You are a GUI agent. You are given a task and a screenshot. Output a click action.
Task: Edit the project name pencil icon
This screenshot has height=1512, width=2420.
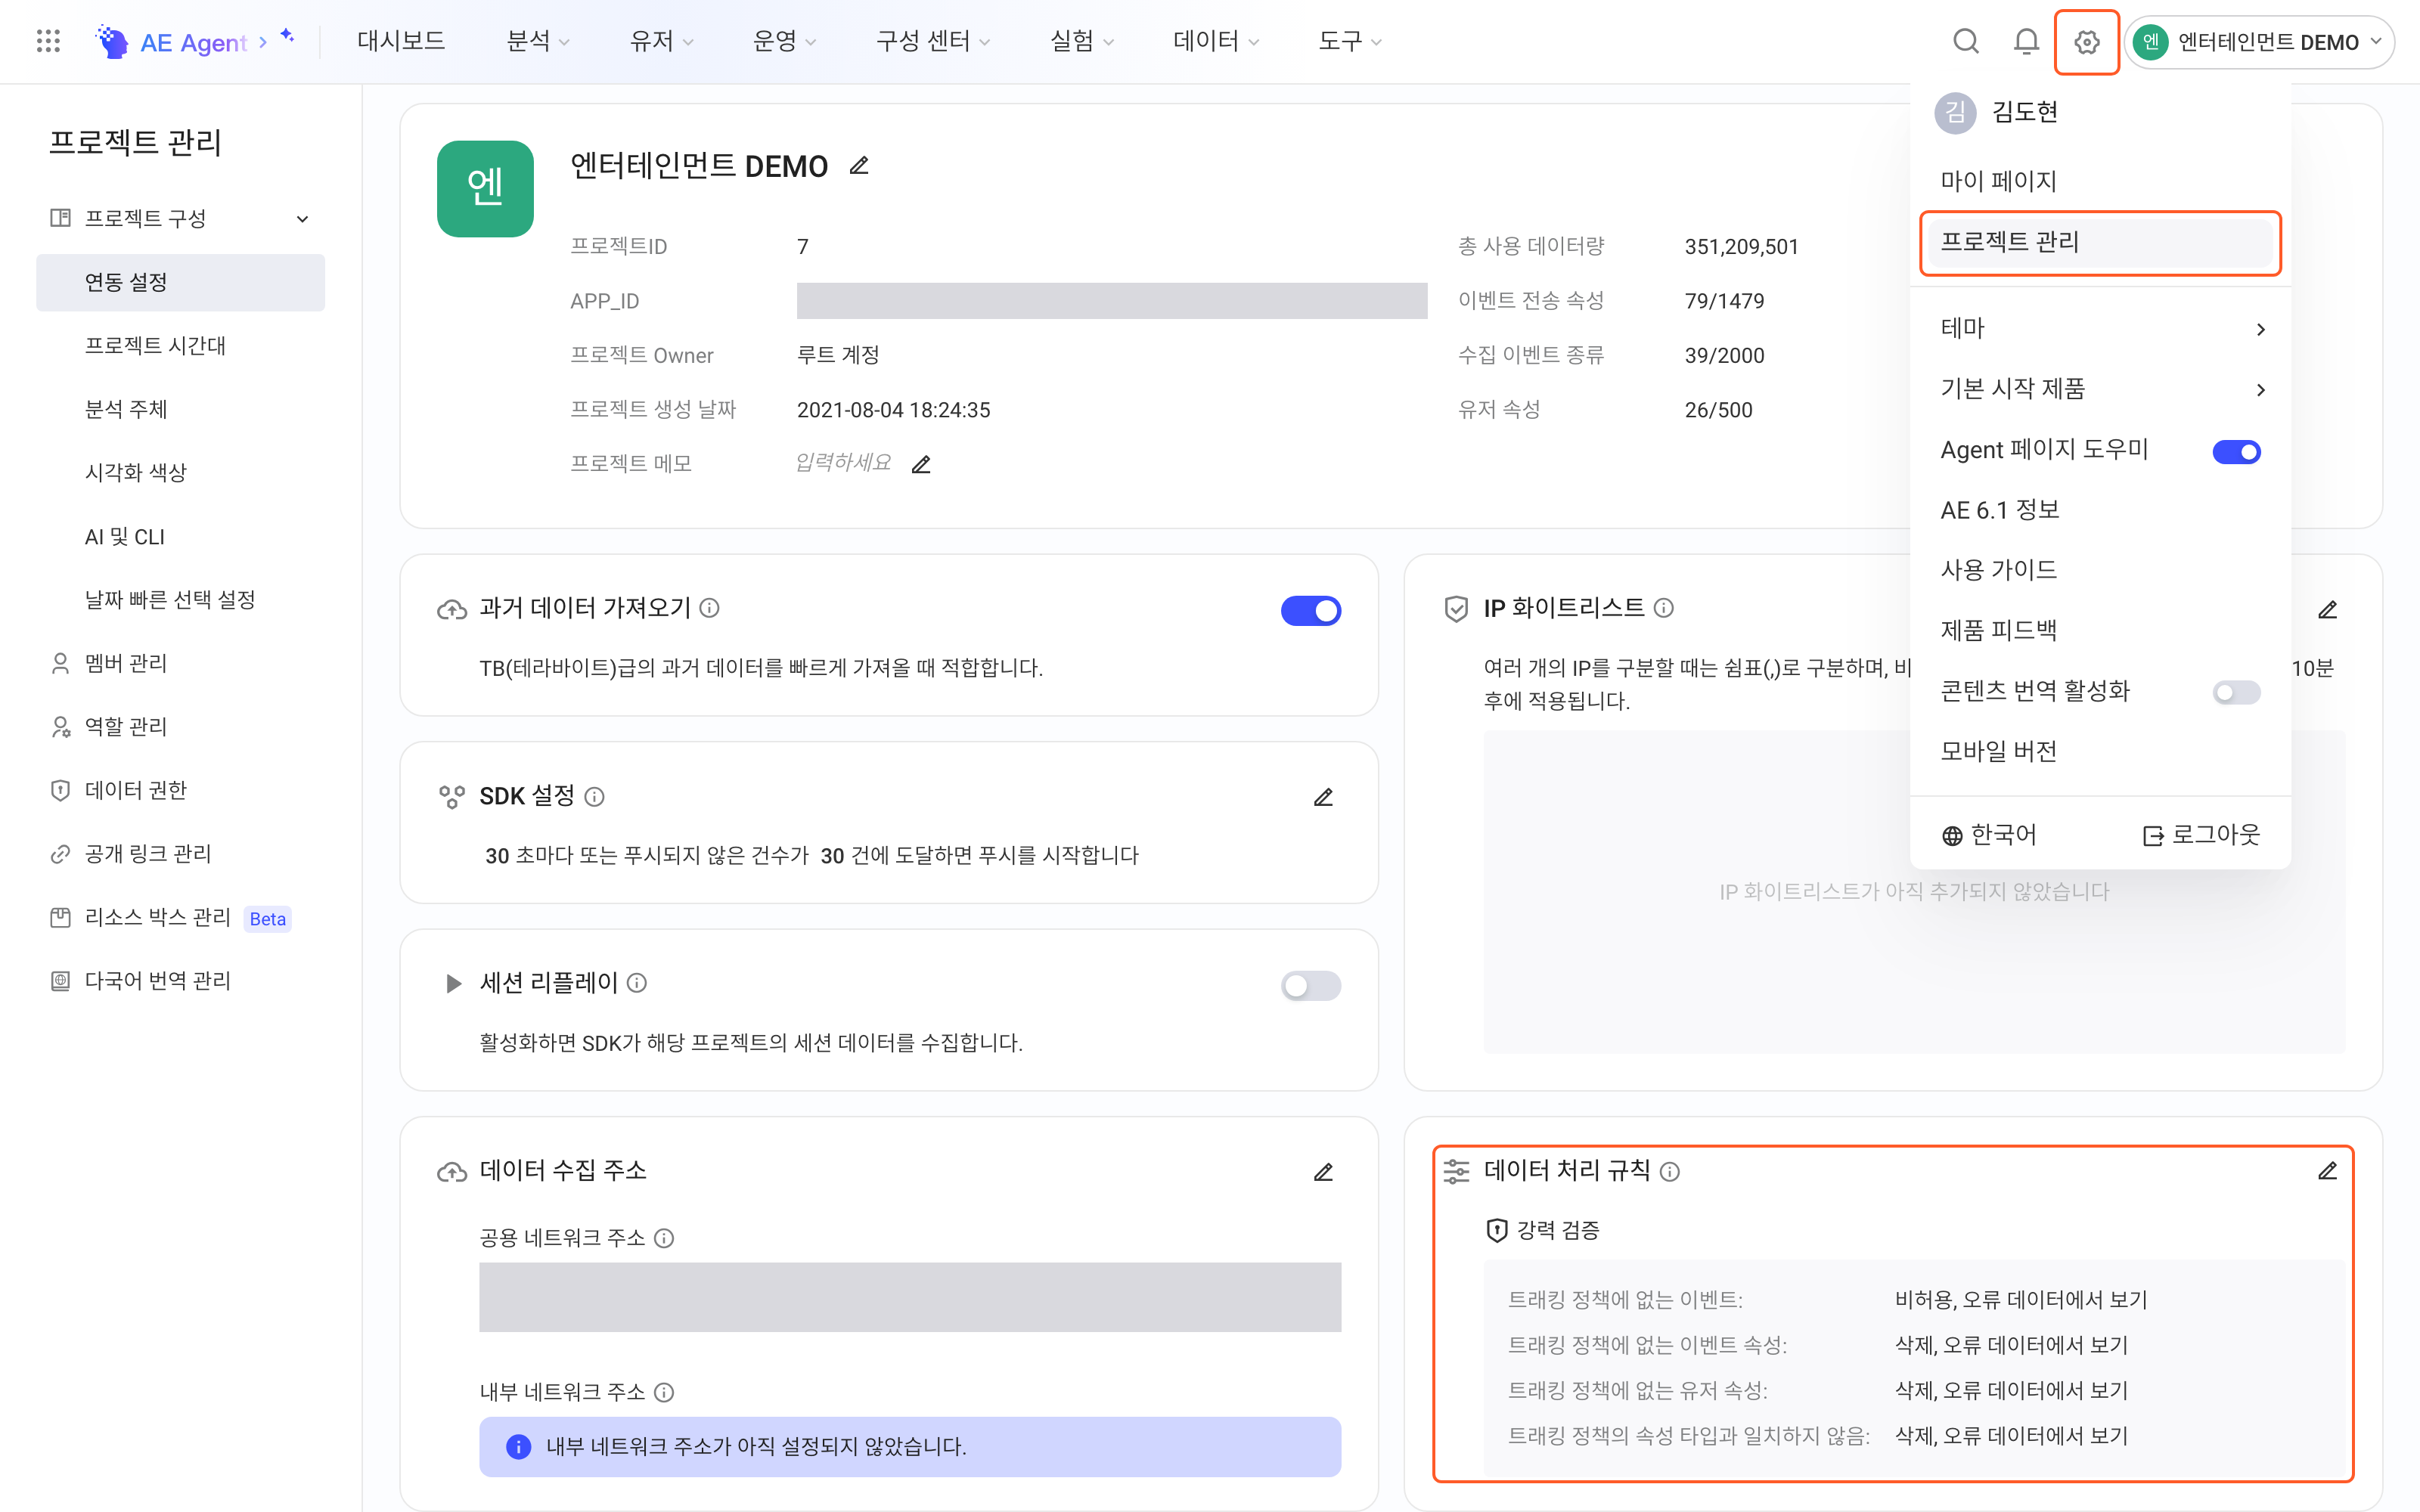[x=859, y=165]
